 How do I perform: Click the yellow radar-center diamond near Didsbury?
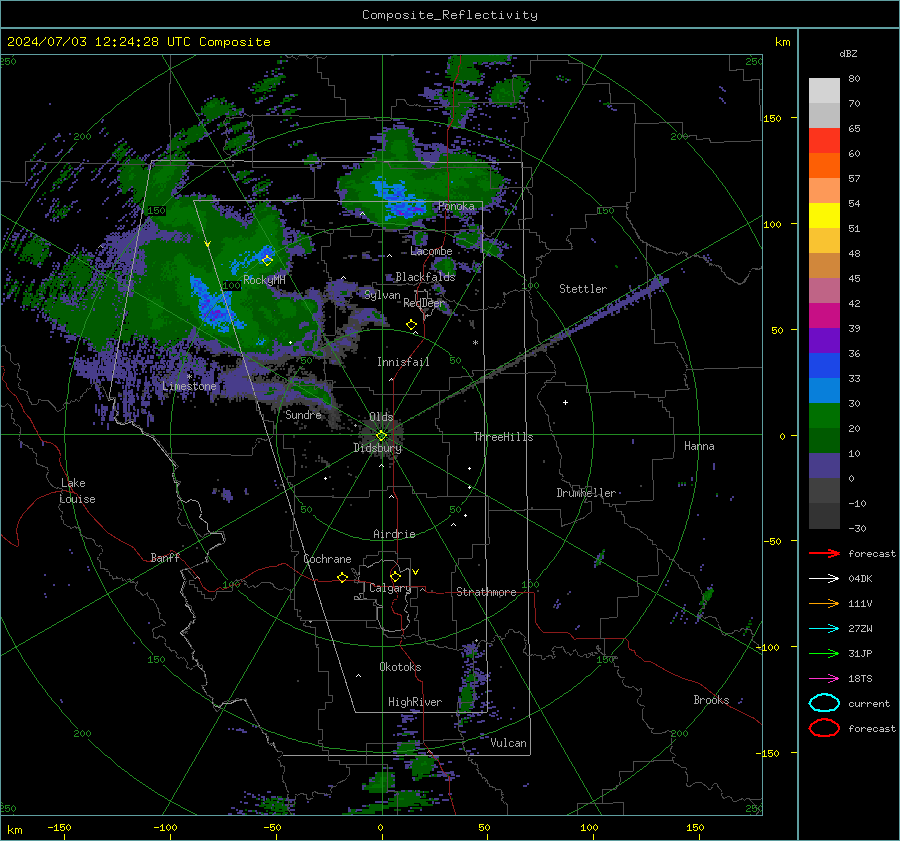[x=382, y=436]
